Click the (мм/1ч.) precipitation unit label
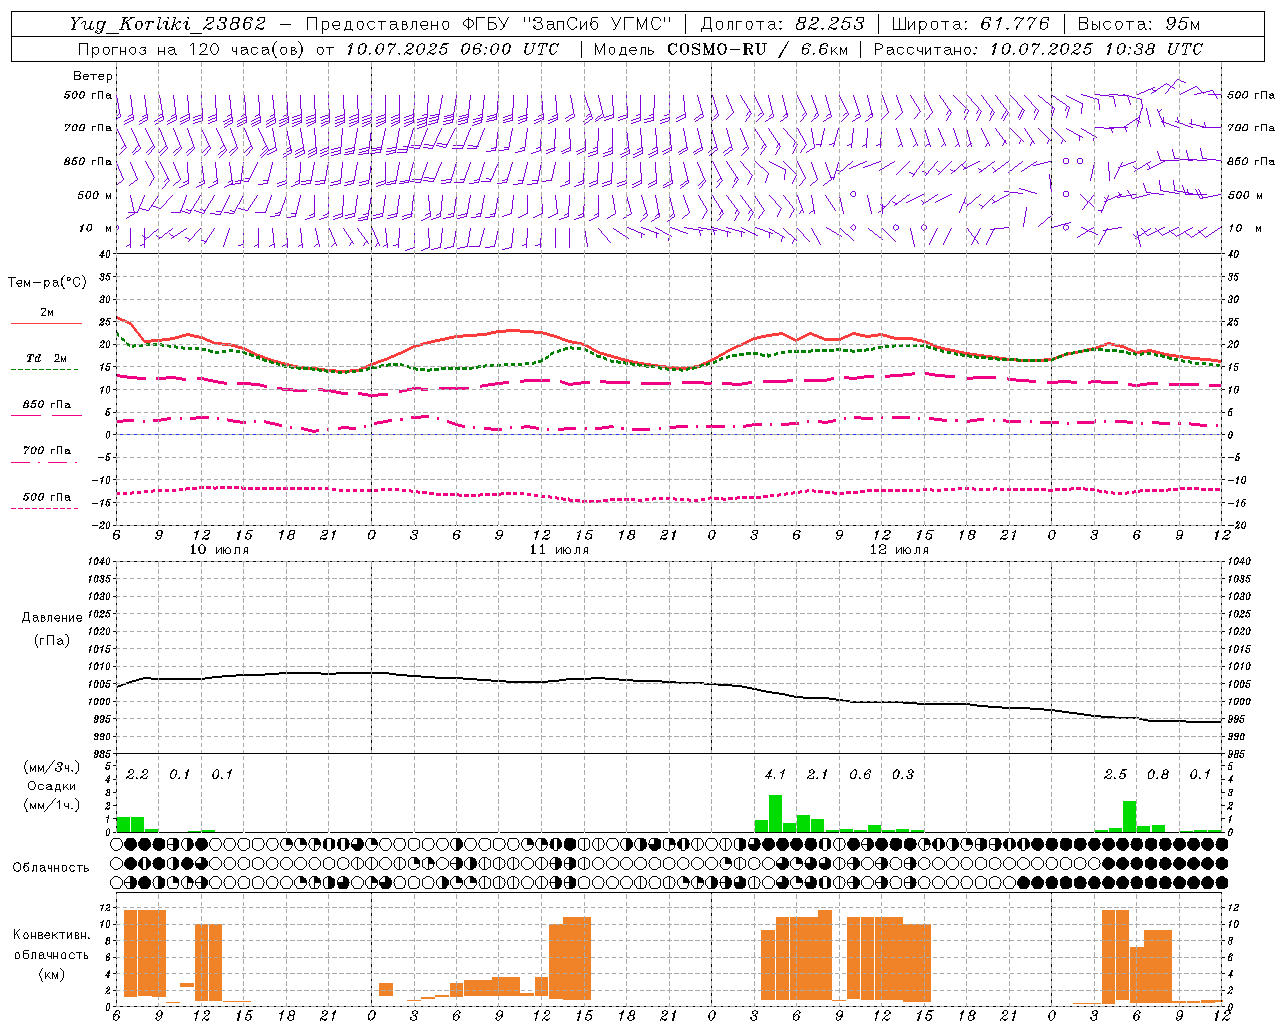The width and height of the screenshot is (1280, 1024). tap(51, 804)
